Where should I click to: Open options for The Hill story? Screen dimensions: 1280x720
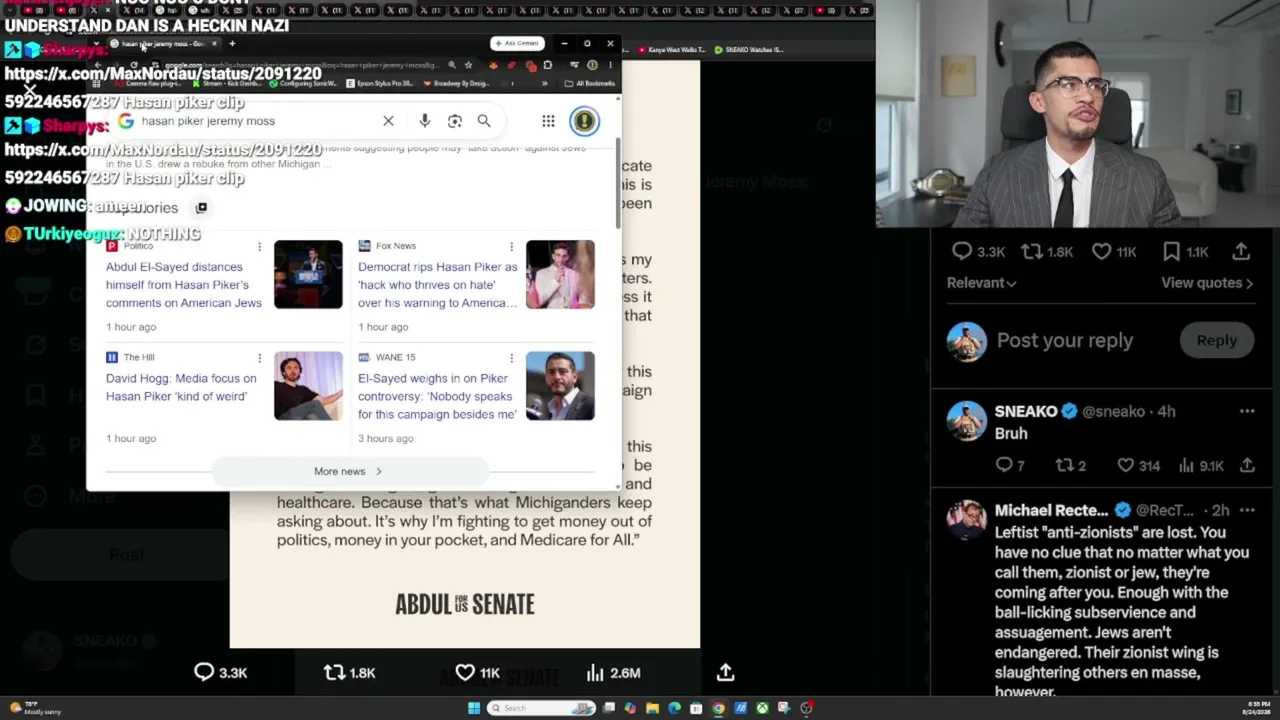[x=259, y=358]
